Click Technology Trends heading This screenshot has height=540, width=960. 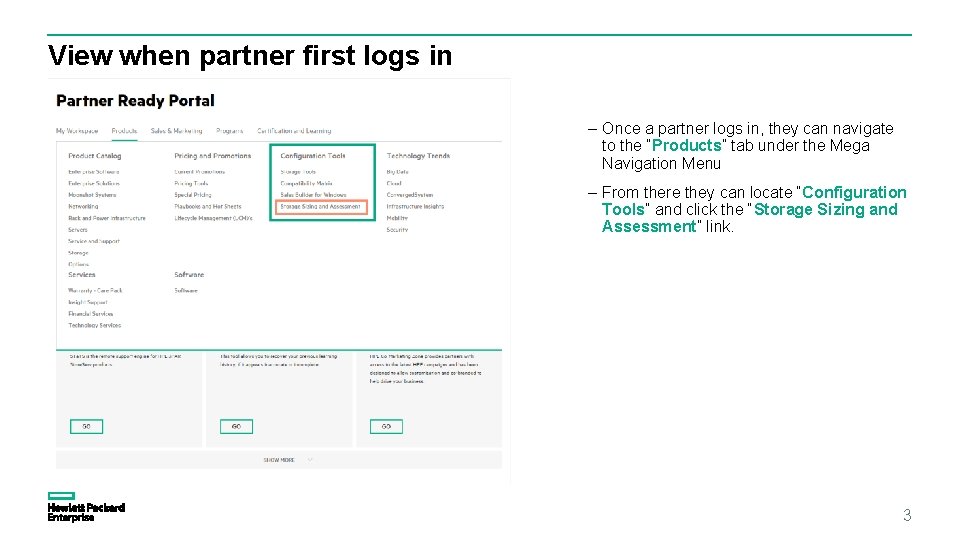[418, 156]
